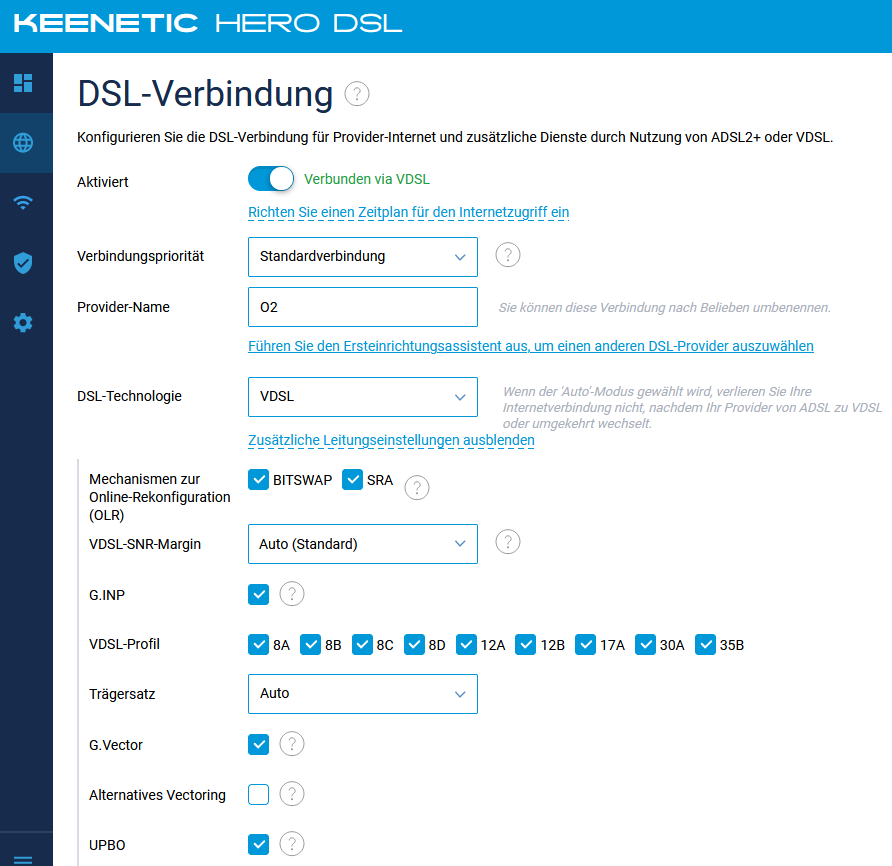Uncheck VDSL profile 8D
Image resolution: width=892 pixels, height=866 pixels.
tap(414, 645)
